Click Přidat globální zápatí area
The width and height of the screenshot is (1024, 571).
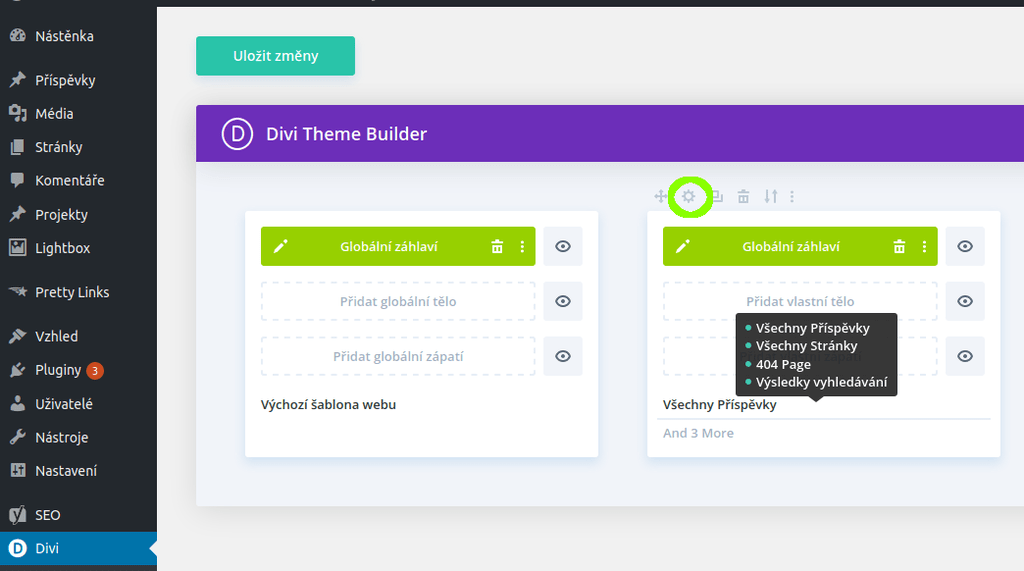click(398, 356)
